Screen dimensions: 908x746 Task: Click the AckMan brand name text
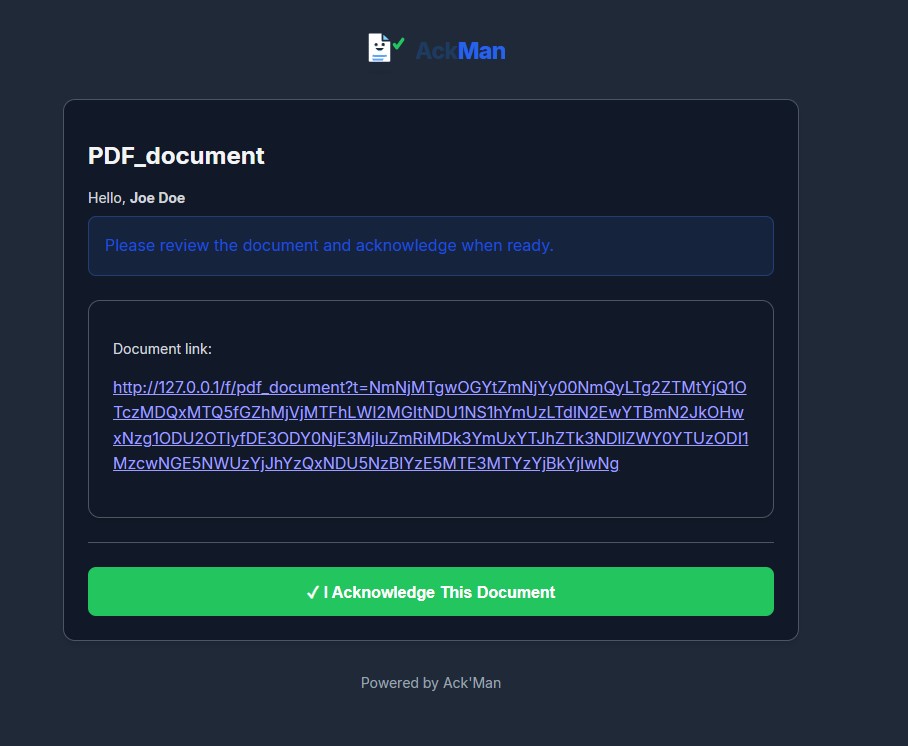click(460, 51)
